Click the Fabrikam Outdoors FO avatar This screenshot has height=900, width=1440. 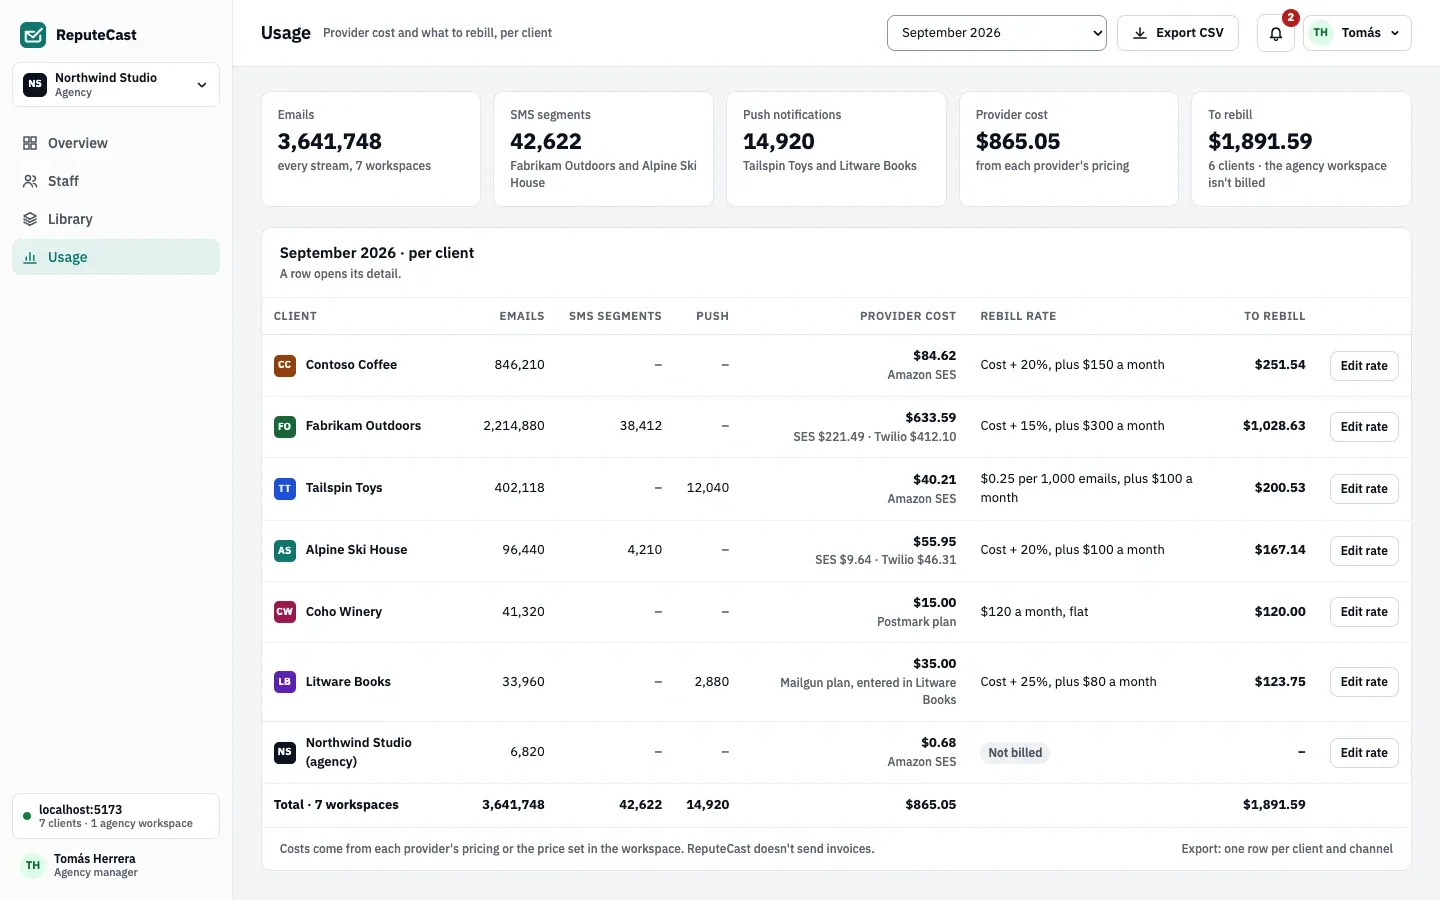click(285, 426)
